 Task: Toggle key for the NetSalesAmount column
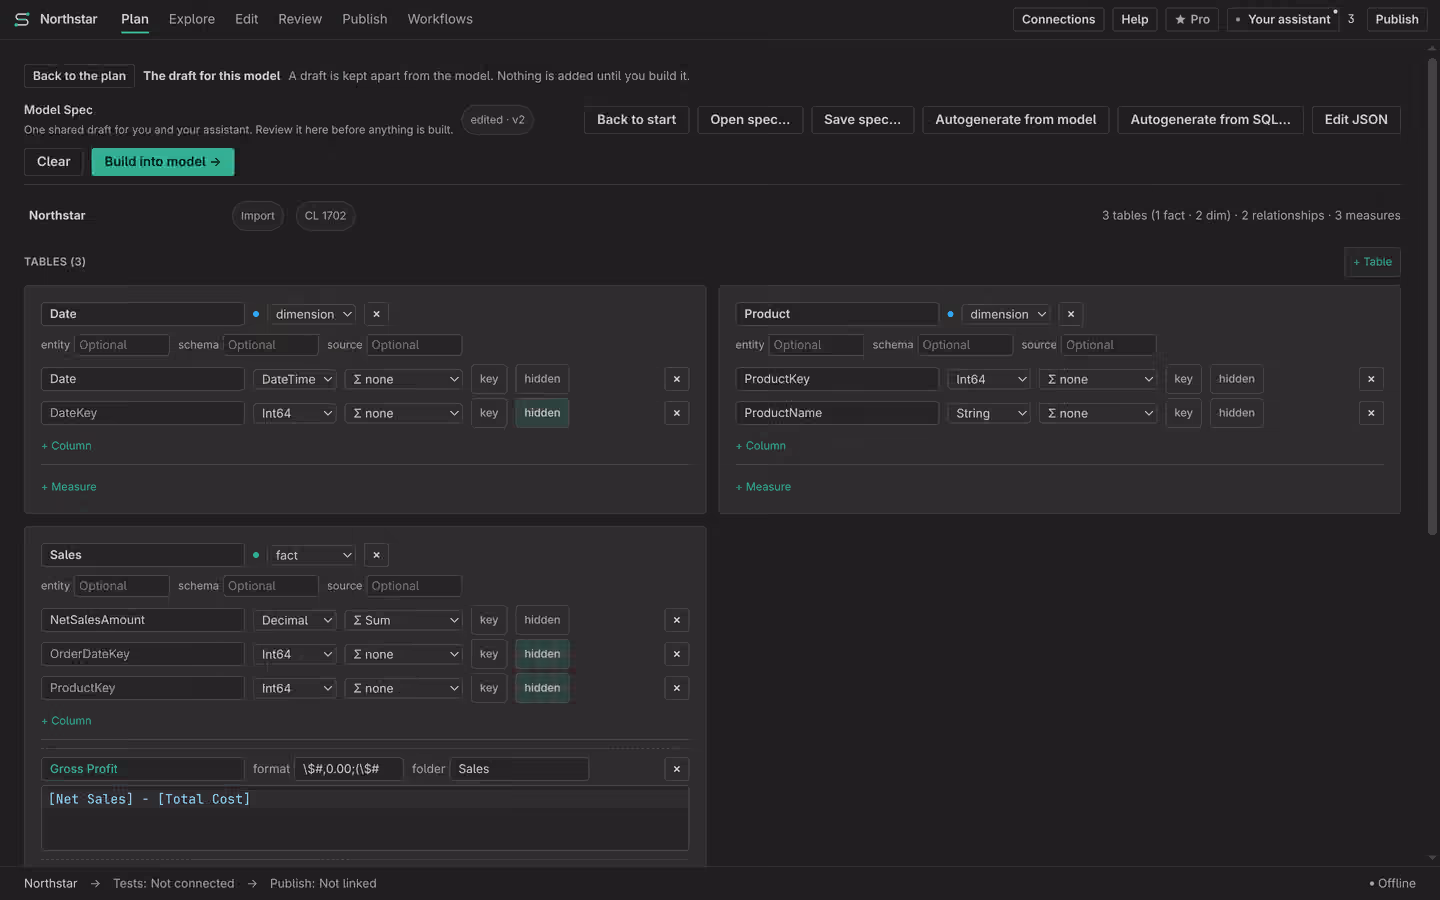click(x=489, y=620)
